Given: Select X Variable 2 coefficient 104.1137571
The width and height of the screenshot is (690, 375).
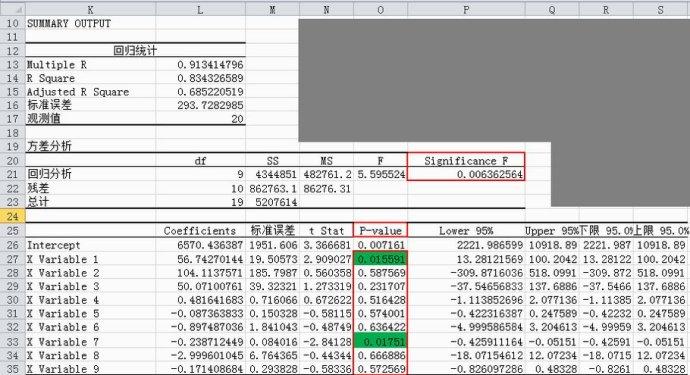Looking at the screenshot, I should click(x=201, y=273).
